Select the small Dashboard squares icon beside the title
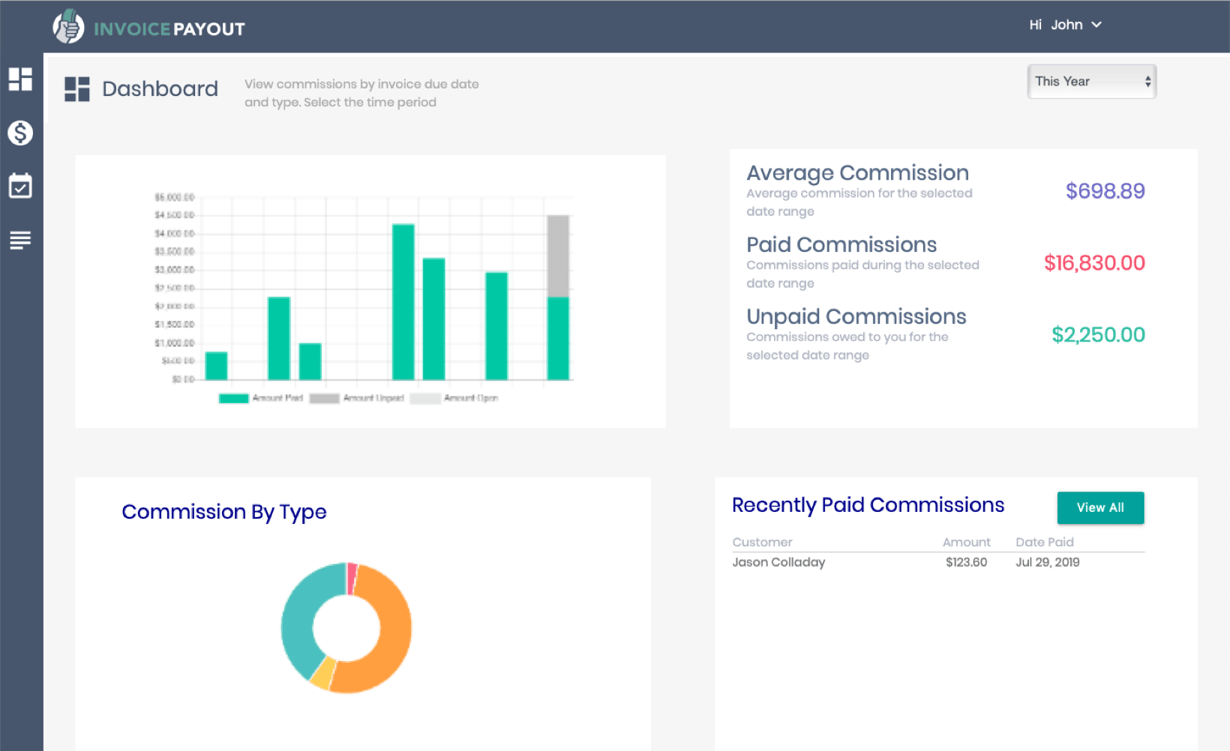The width and height of the screenshot is (1230, 751). click(76, 89)
